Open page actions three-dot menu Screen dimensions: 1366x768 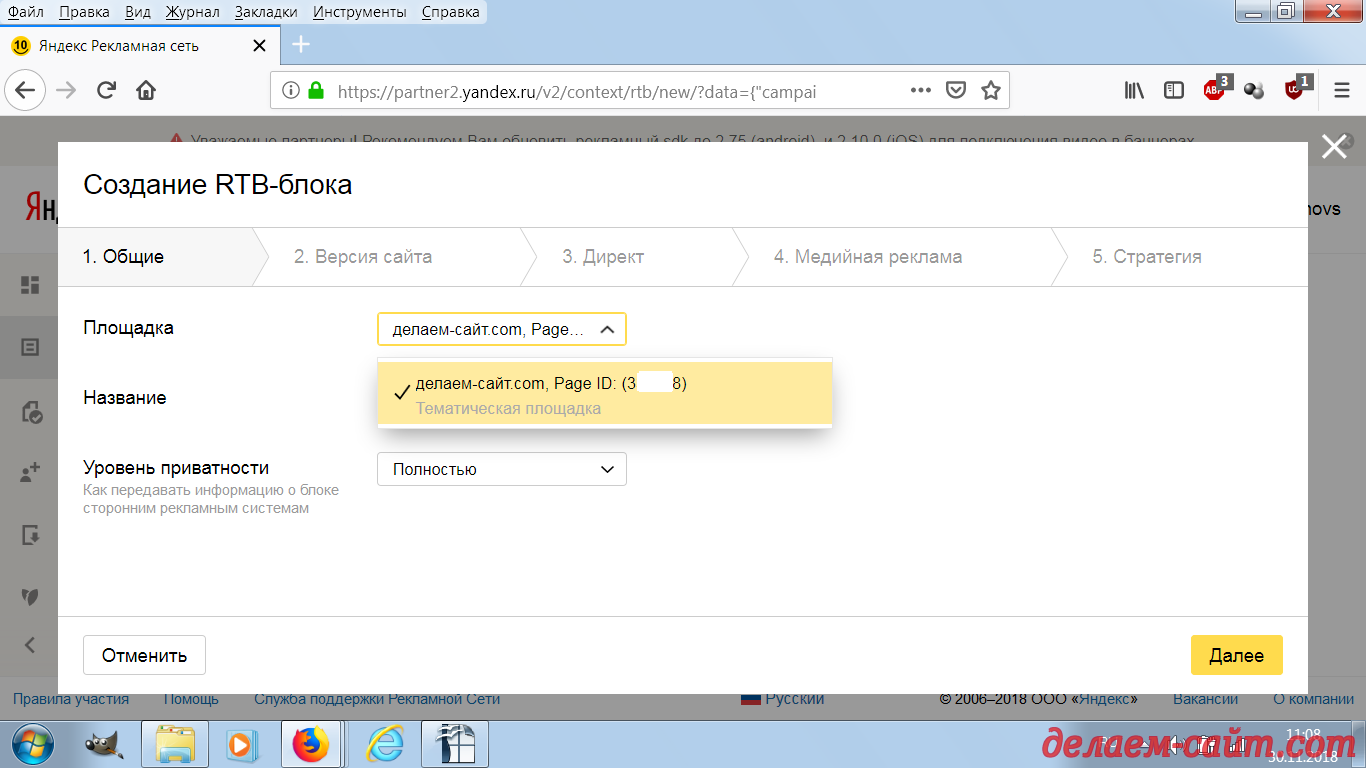pyautogui.click(x=921, y=90)
